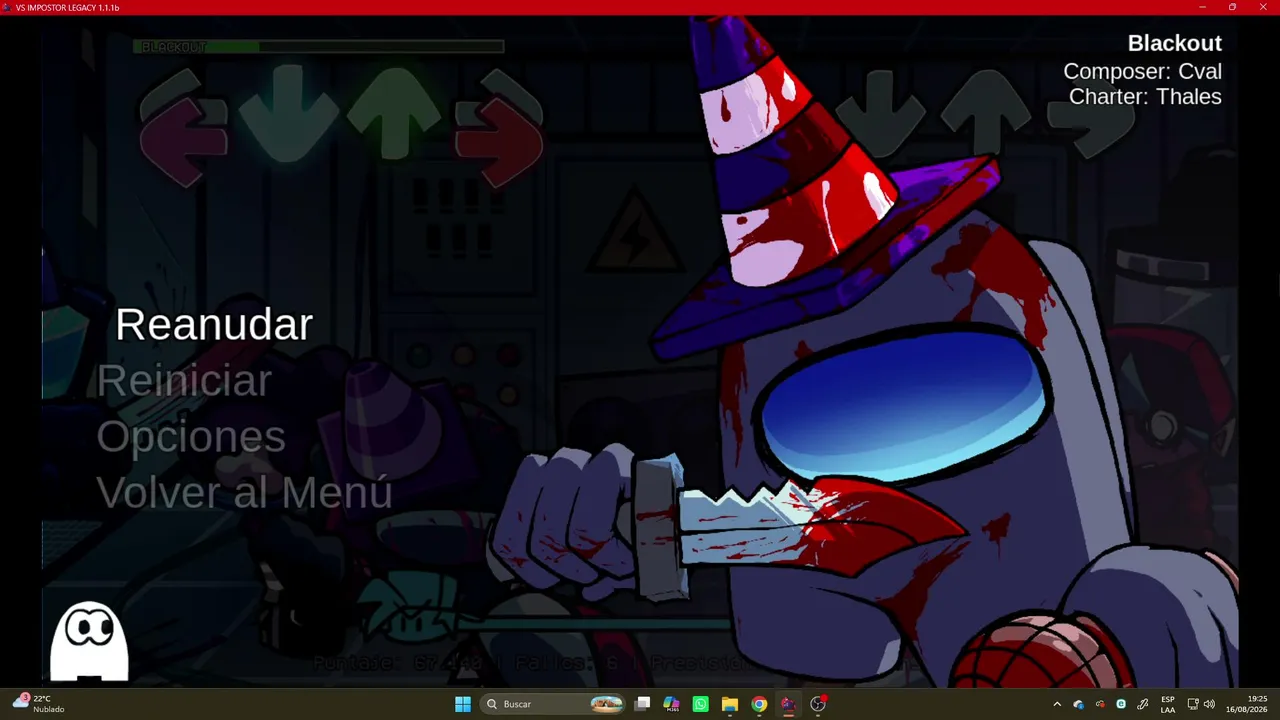Close the VS Impostor Legacy window

click(1263, 7)
